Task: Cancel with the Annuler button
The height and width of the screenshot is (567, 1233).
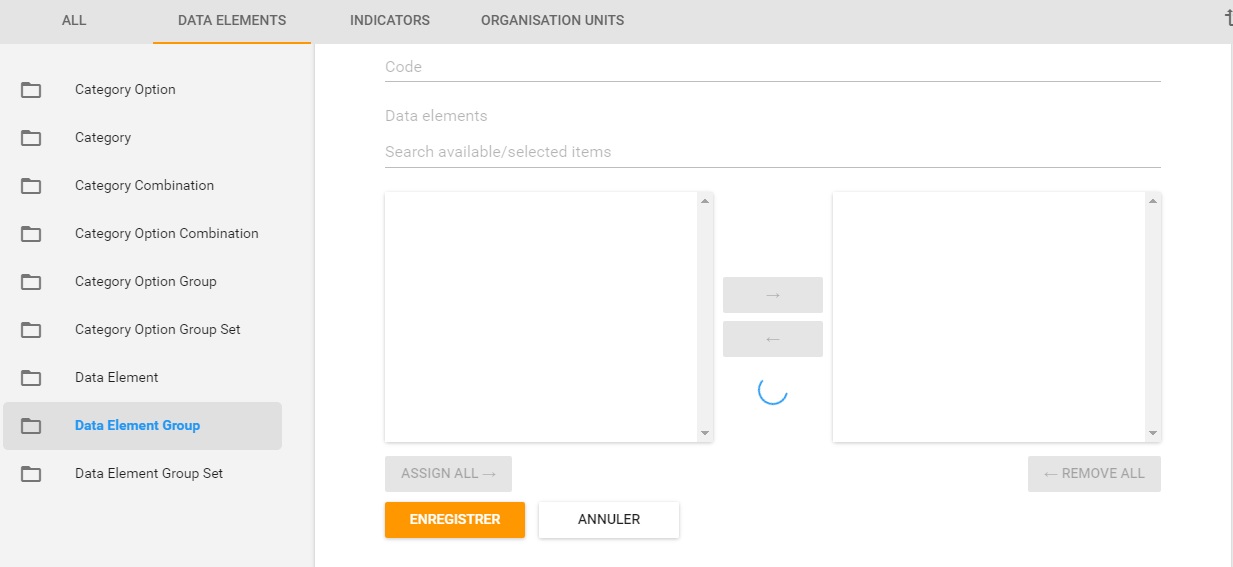Action: (x=609, y=520)
